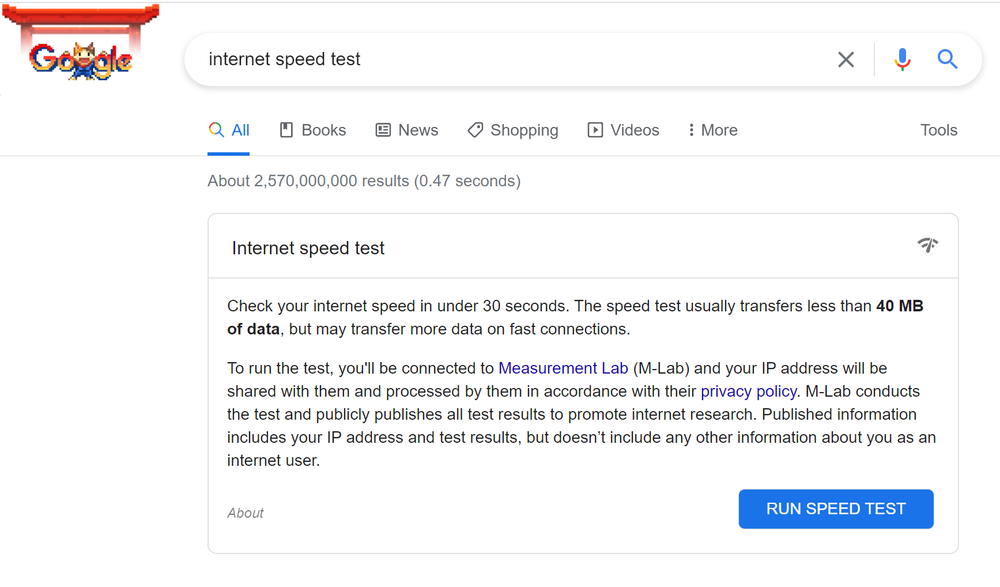The image size is (1000, 587).
Task: Click the book icon beside Books
Action: pos(286,130)
